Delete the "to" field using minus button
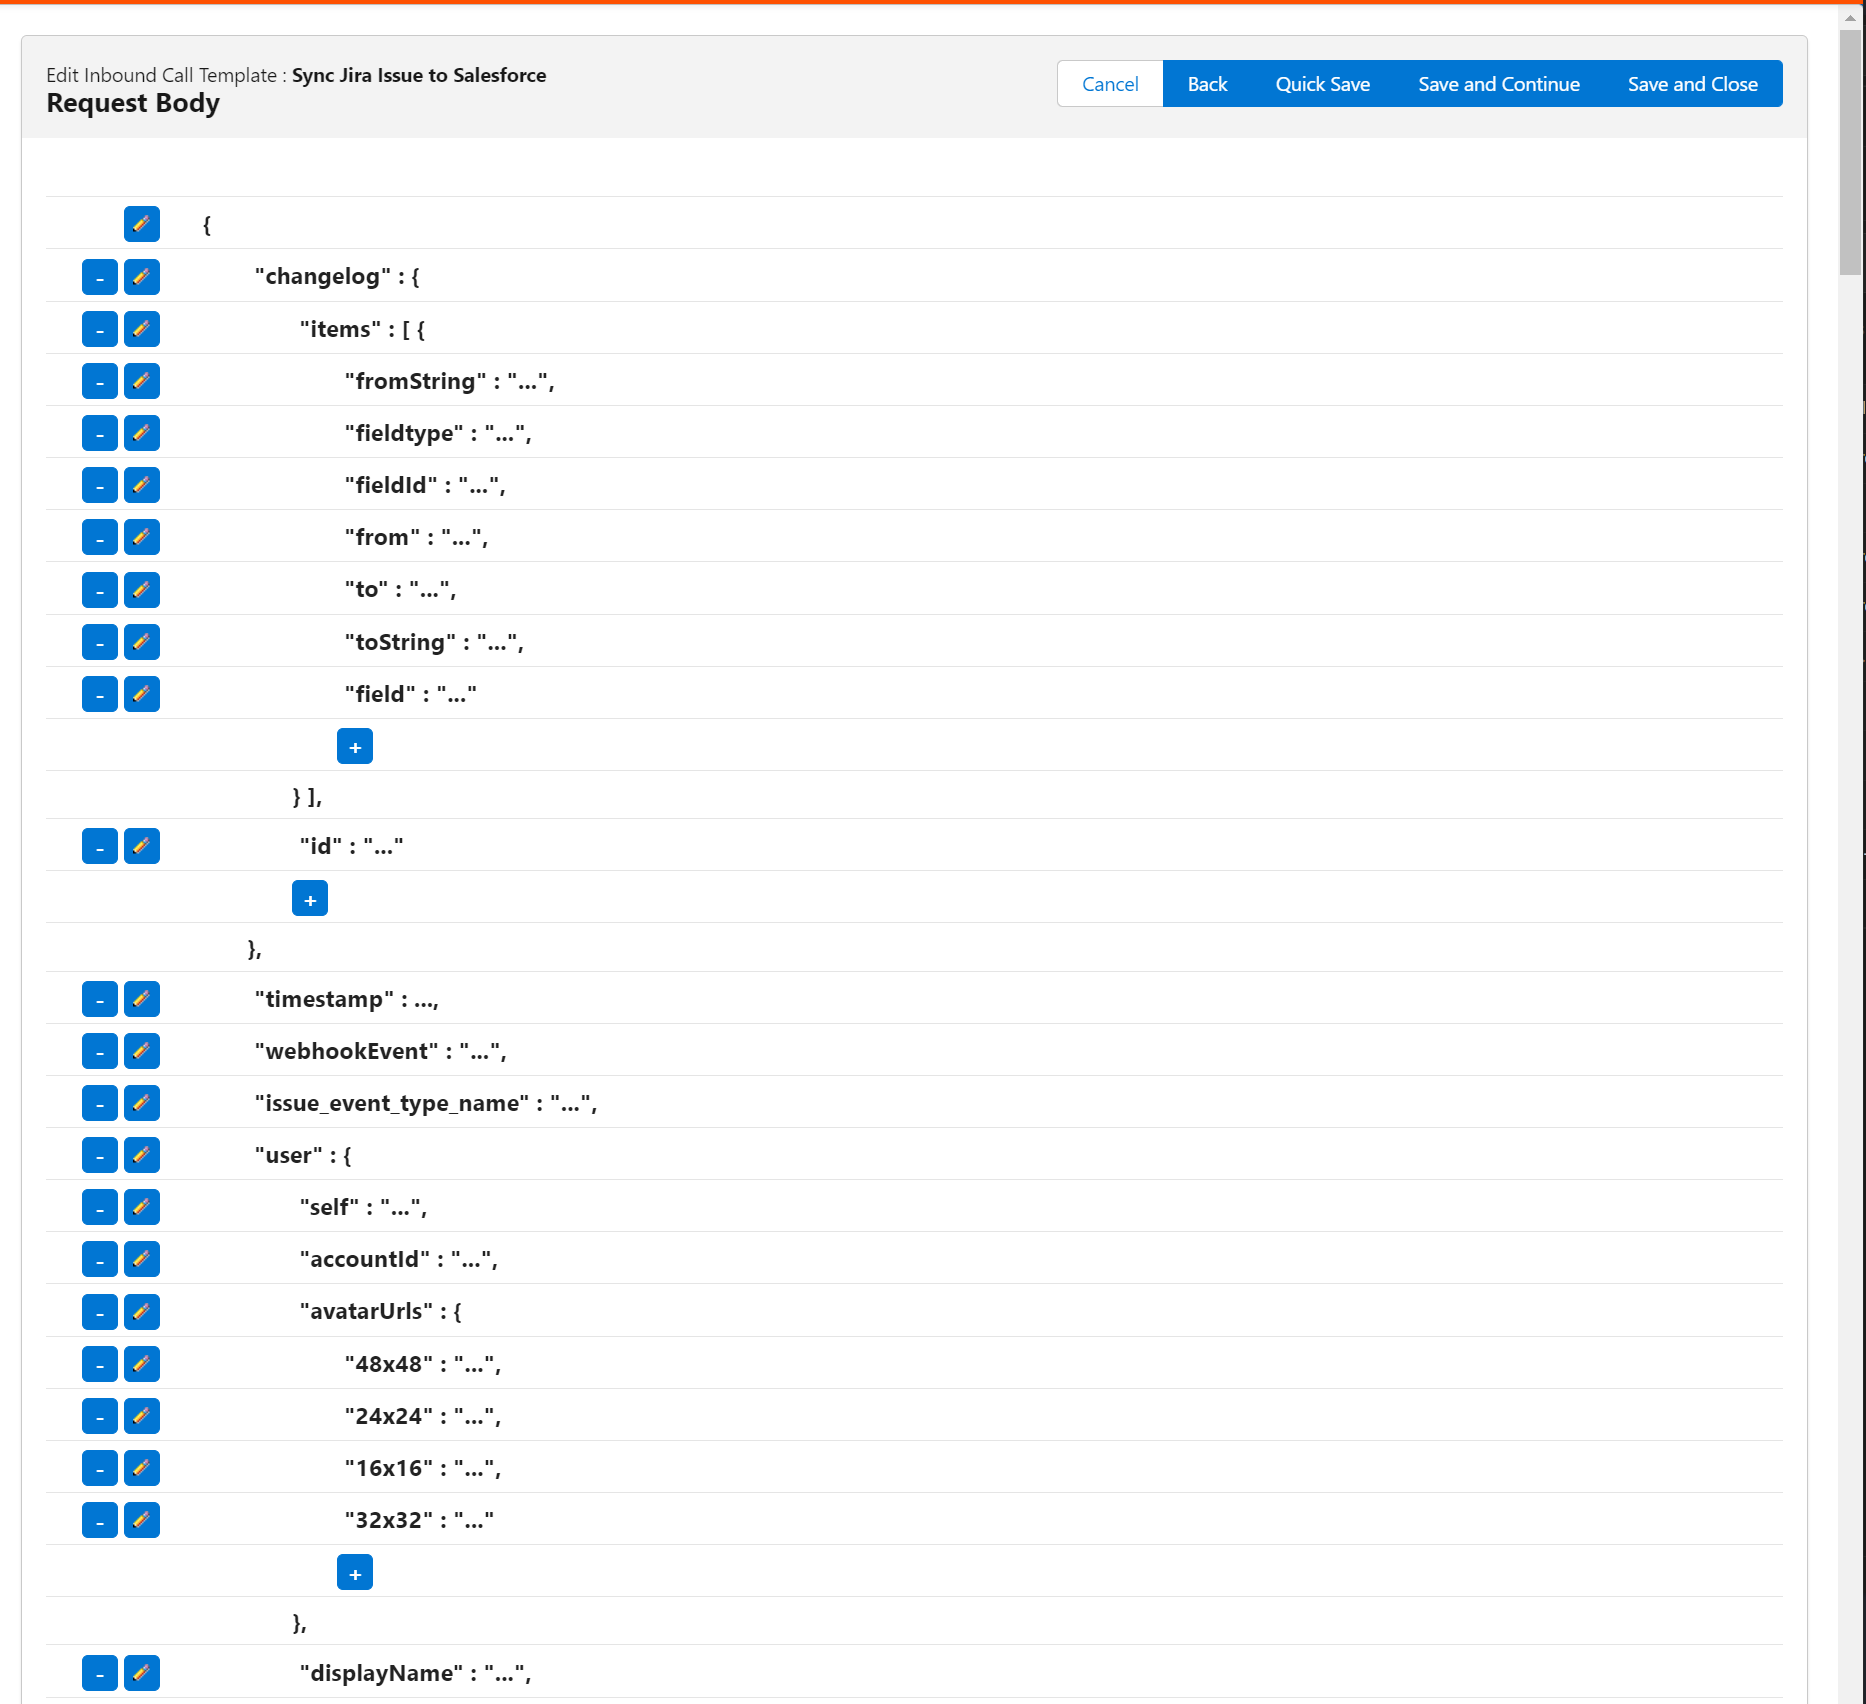Screen dimensions: 1866x1704 (100, 590)
